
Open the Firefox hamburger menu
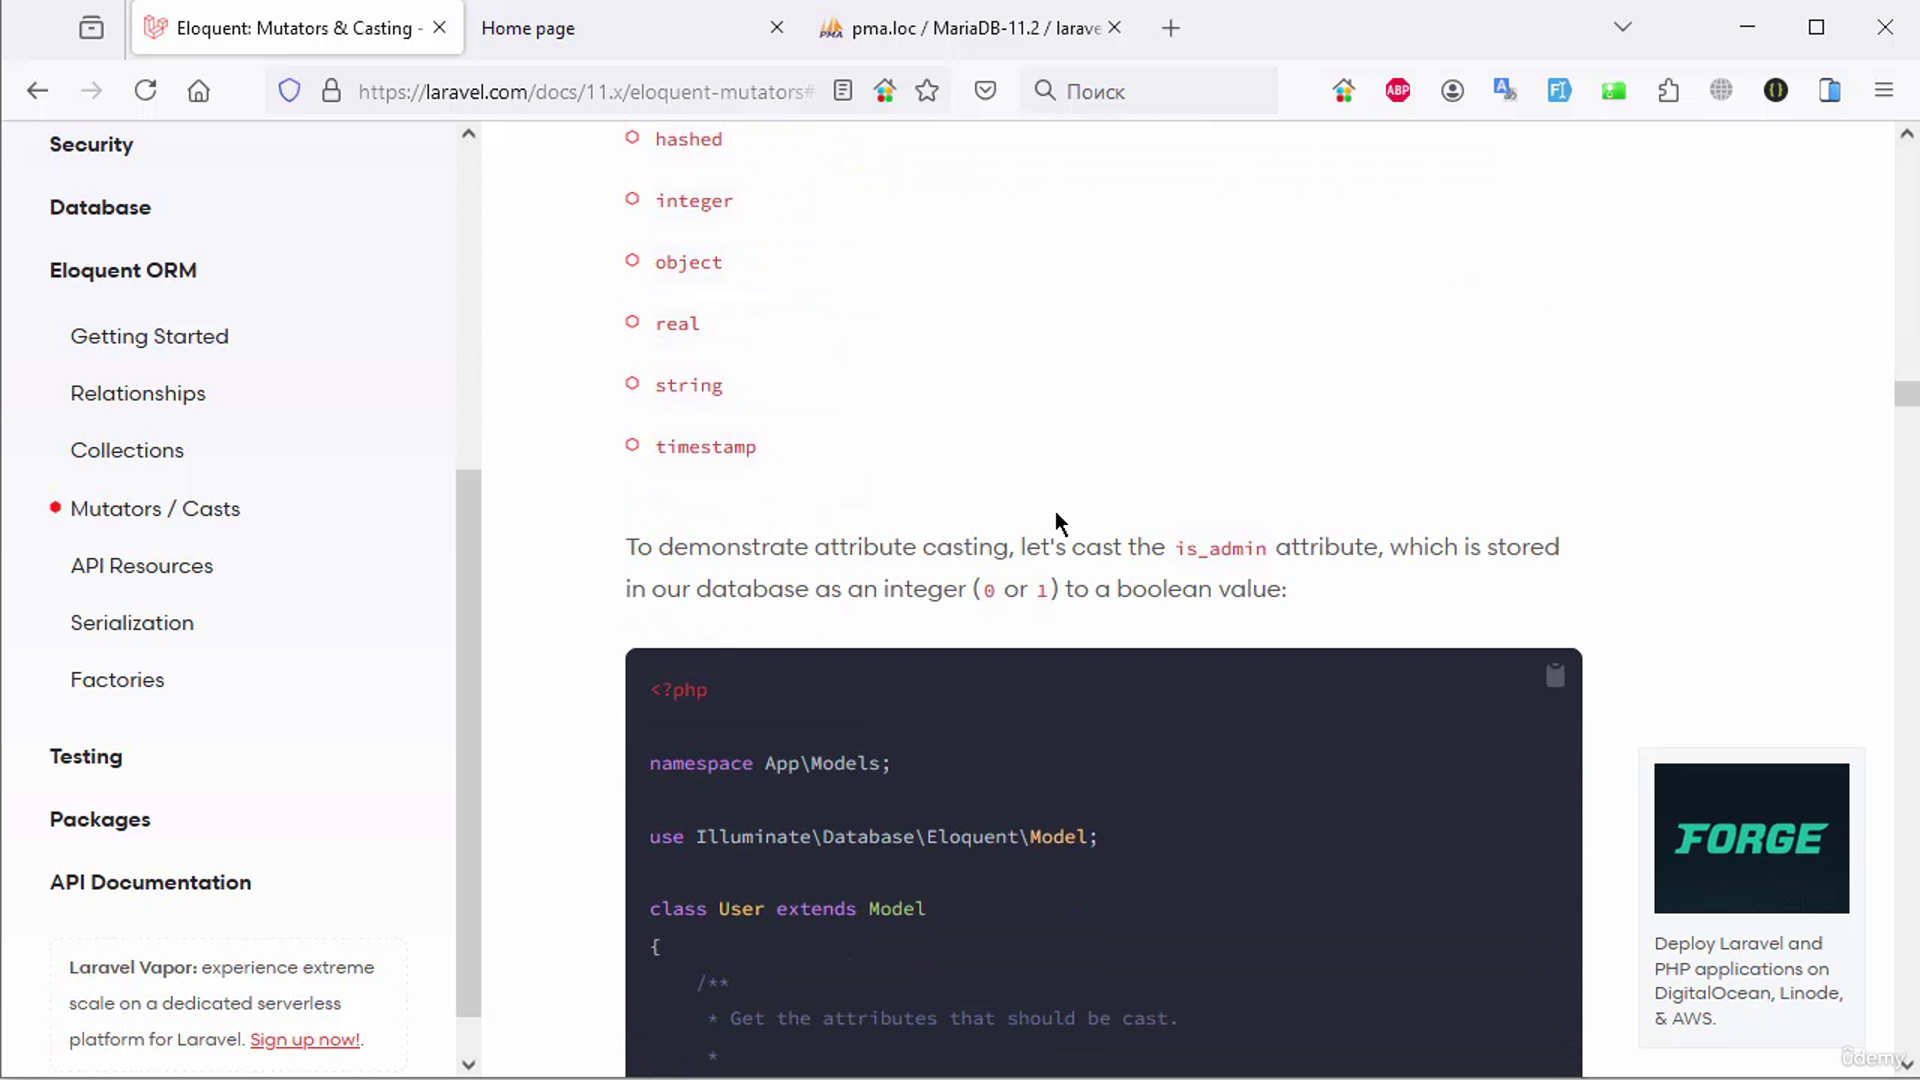pos(1884,91)
